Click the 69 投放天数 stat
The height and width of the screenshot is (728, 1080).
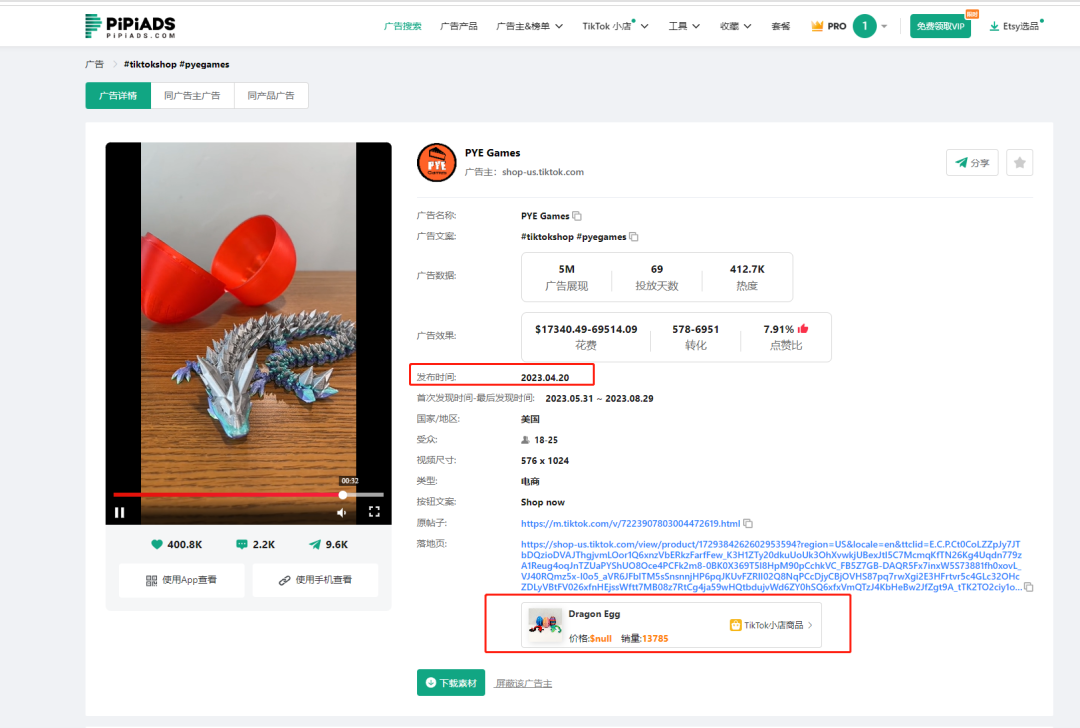[656, 277]
